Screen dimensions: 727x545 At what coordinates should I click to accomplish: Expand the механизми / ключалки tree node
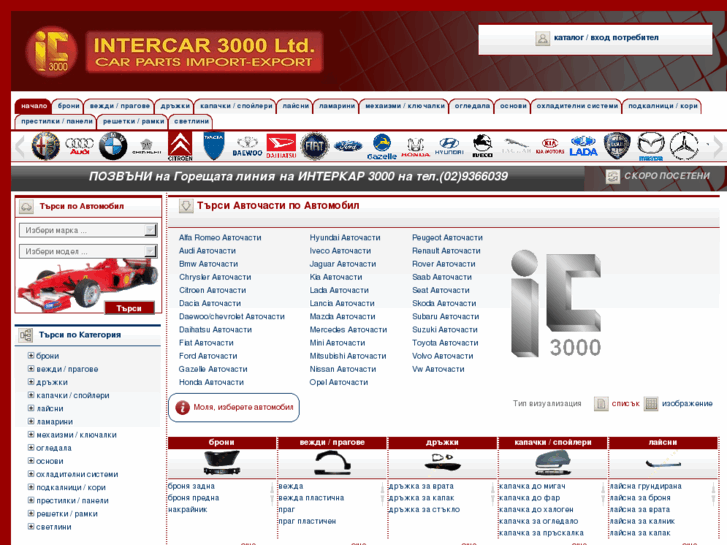31,435
